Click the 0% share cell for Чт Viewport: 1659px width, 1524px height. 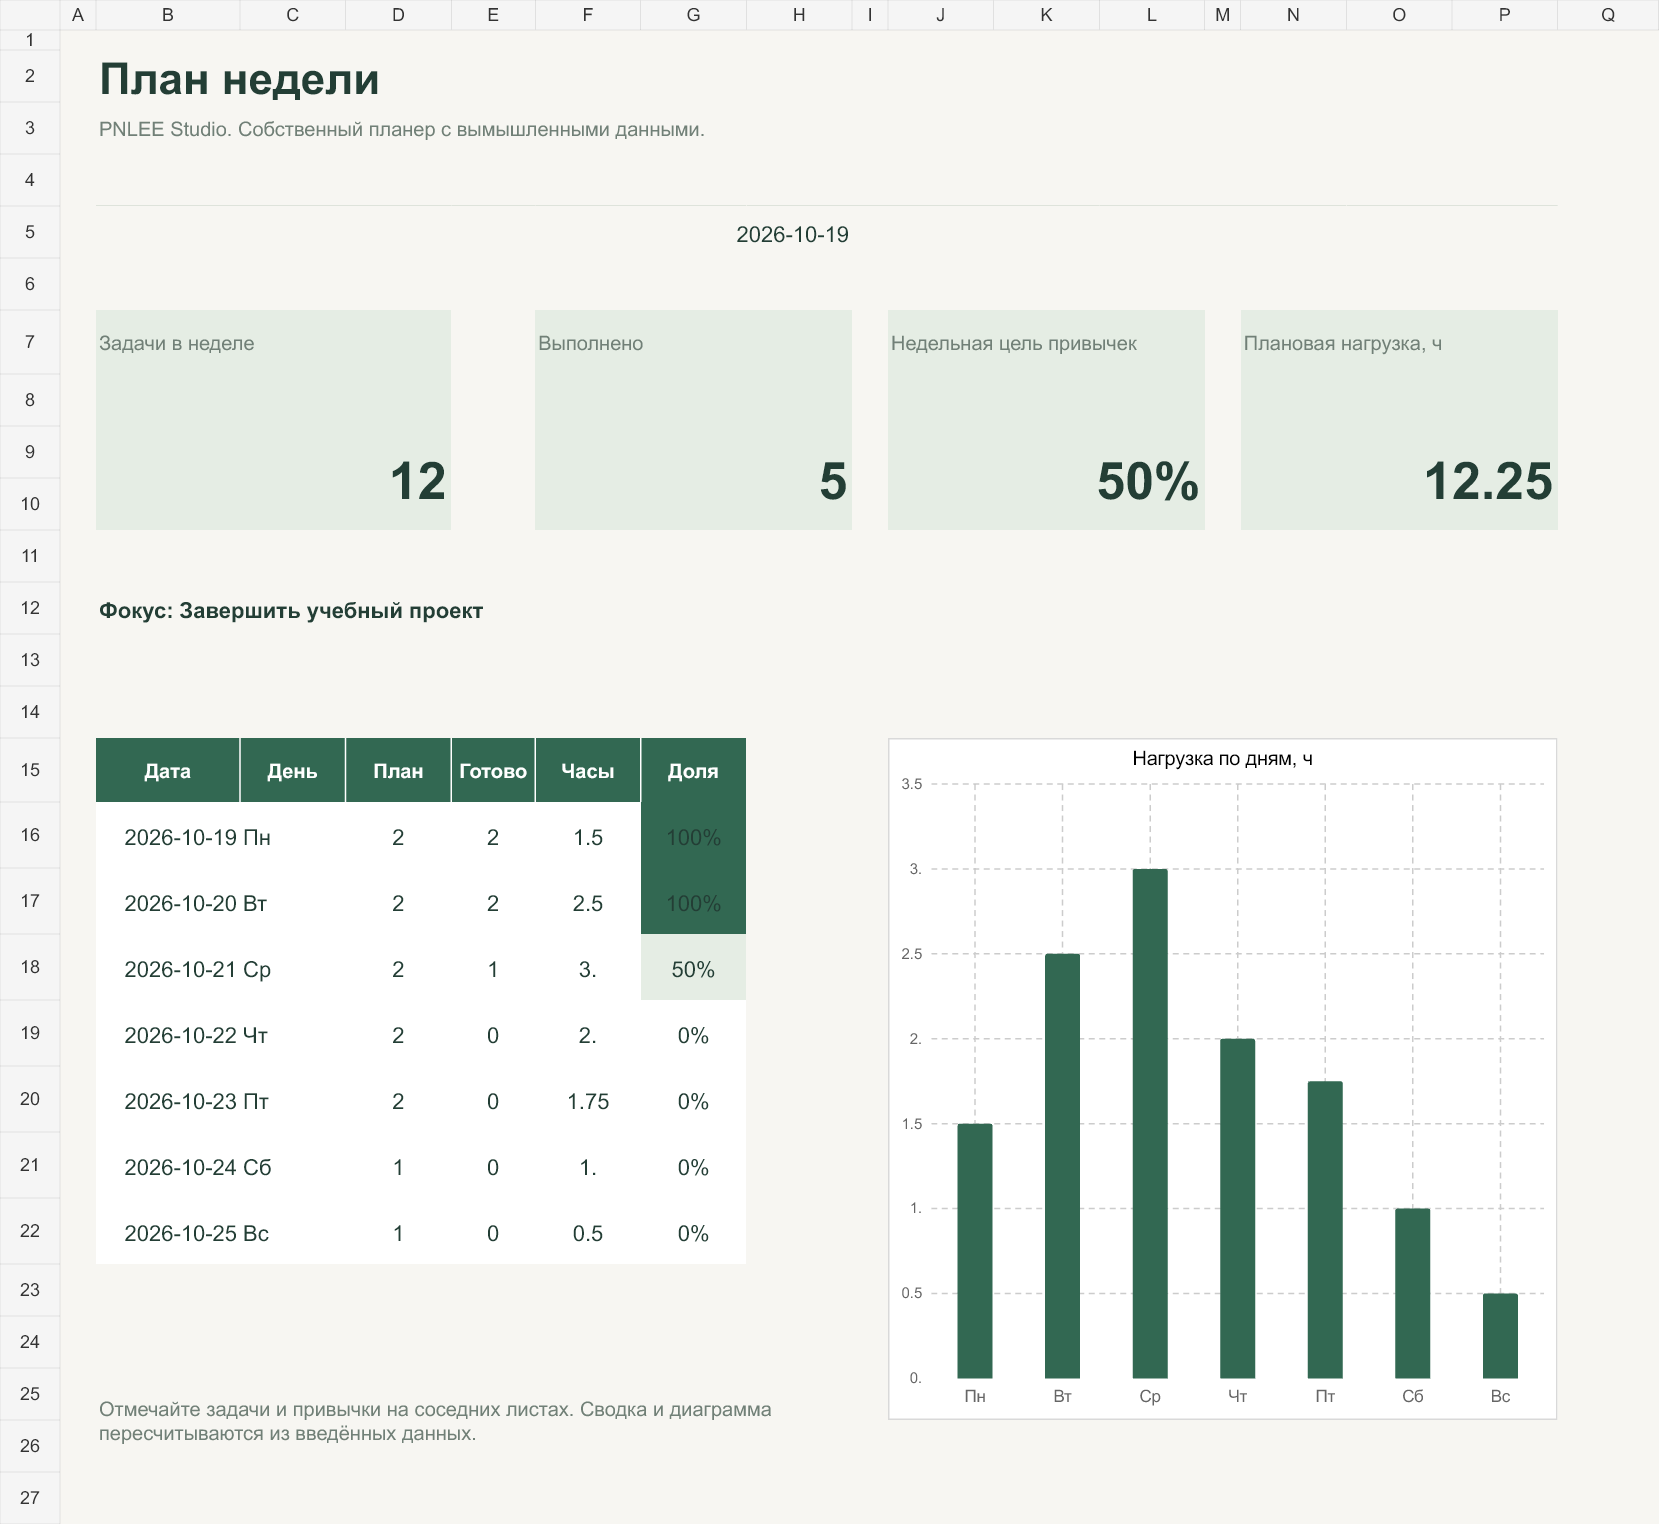point(693,1035)
